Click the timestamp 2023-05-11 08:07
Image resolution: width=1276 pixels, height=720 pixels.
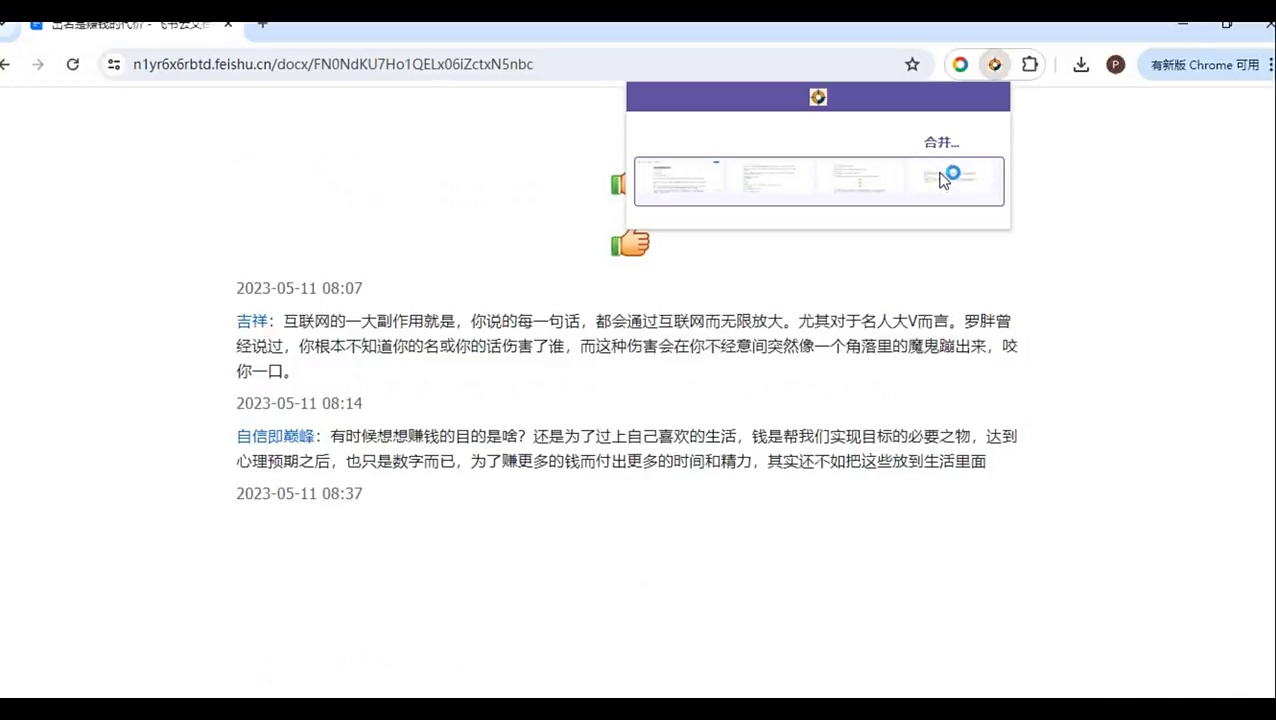click(x=299, y=288)
